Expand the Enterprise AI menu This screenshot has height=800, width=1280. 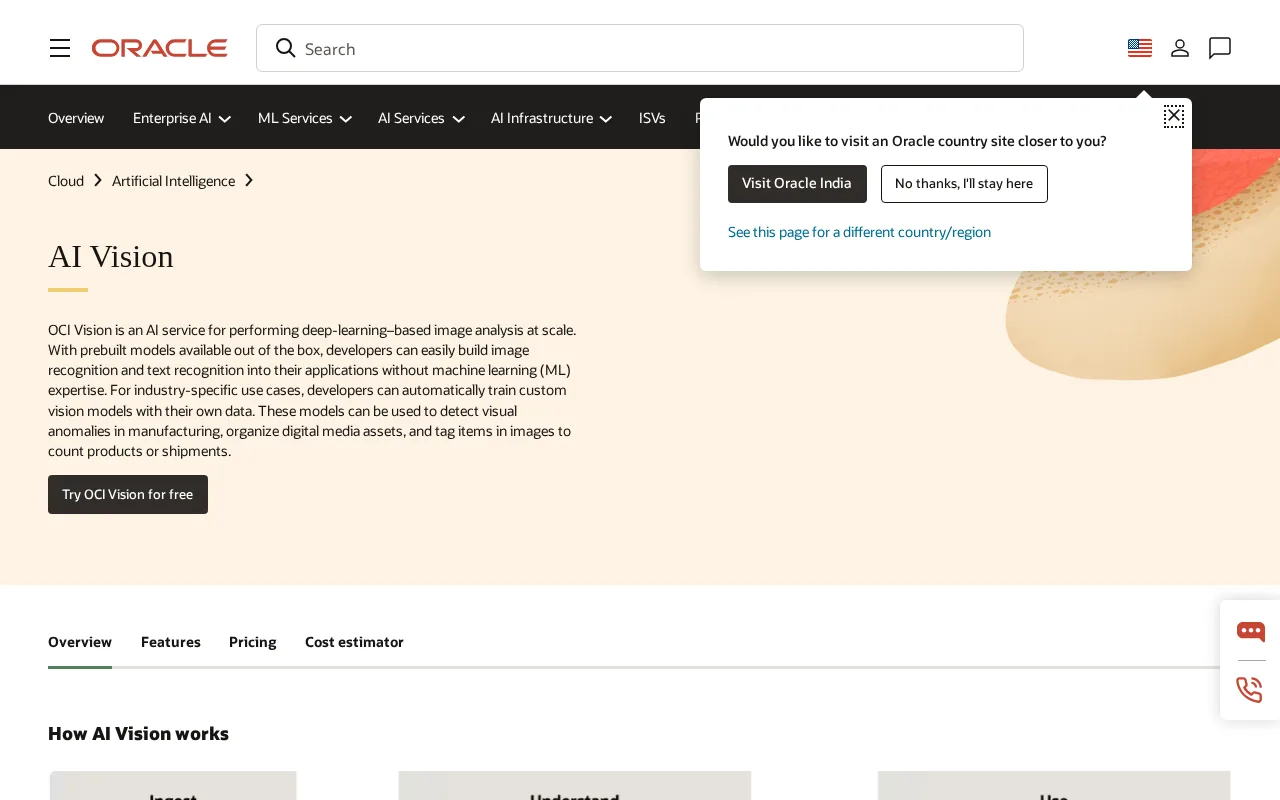pyautogui.click(x=182, y=118)
